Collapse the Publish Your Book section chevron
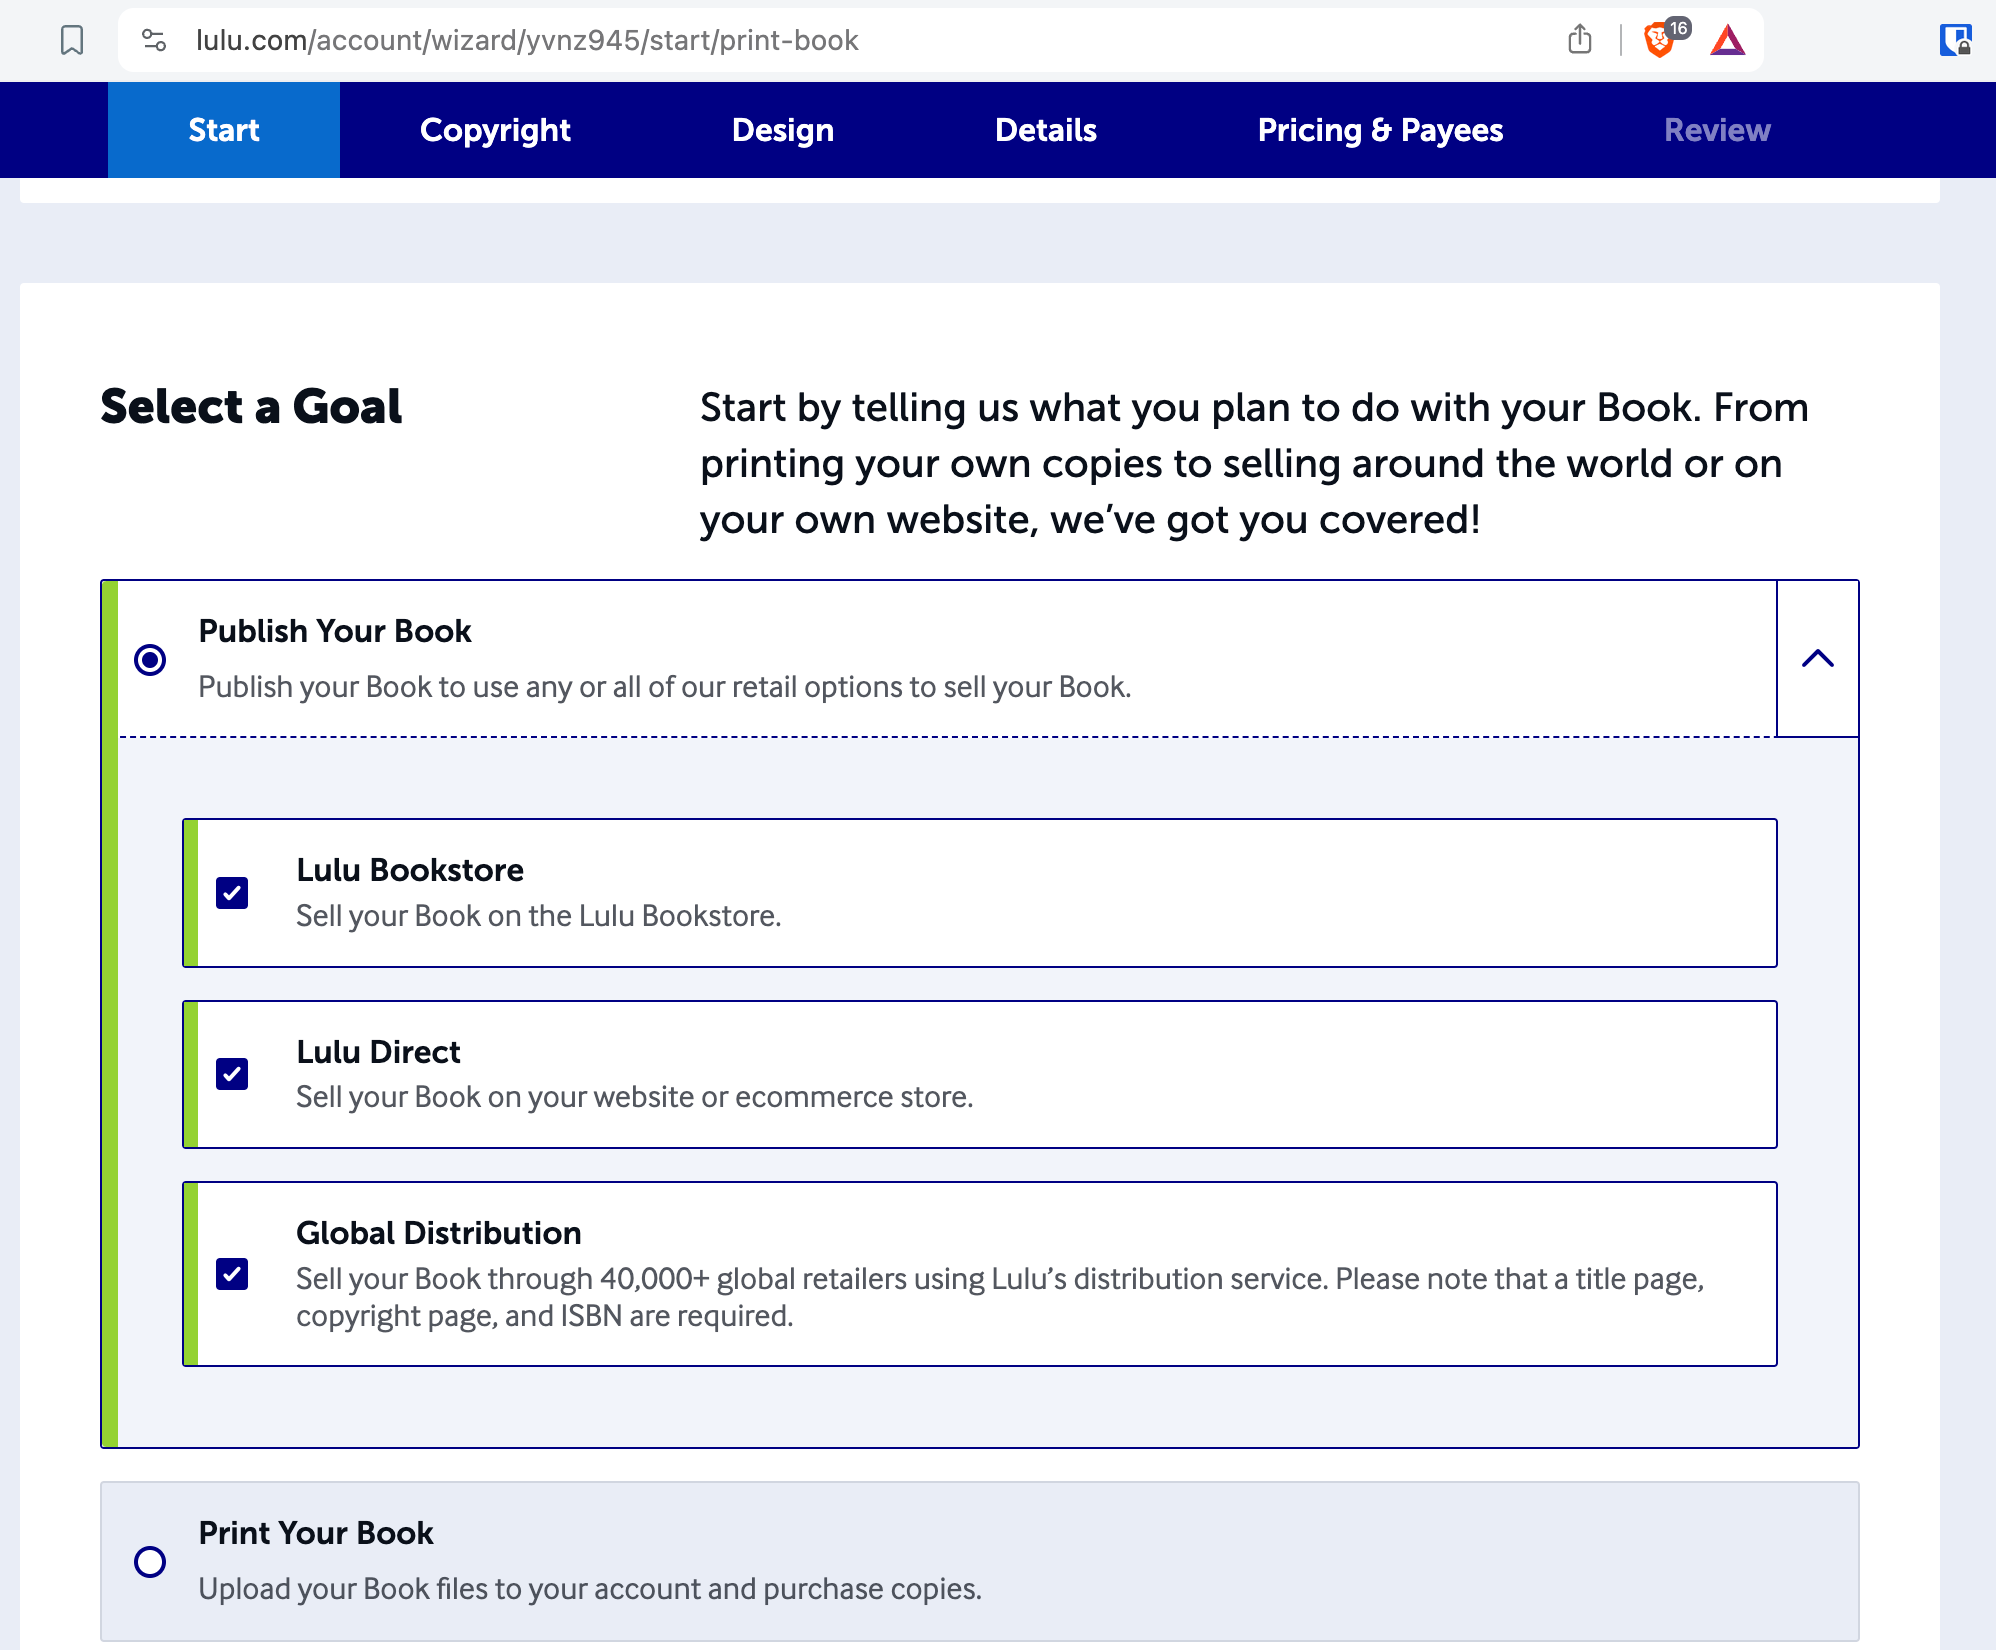 (1817, 658)
